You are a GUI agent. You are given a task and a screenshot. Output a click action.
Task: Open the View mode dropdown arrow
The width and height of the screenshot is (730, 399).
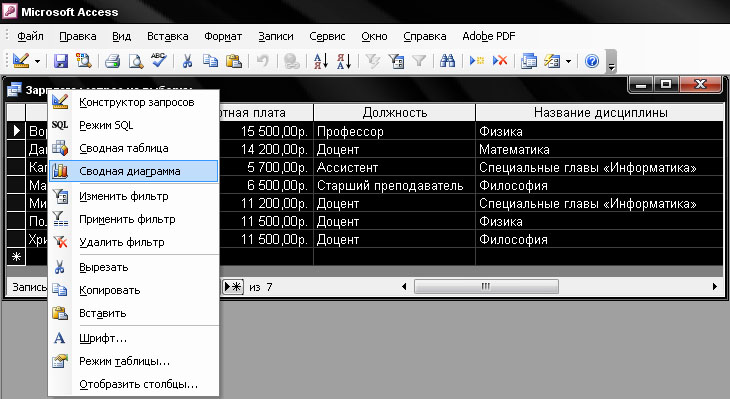pos(37,61)
